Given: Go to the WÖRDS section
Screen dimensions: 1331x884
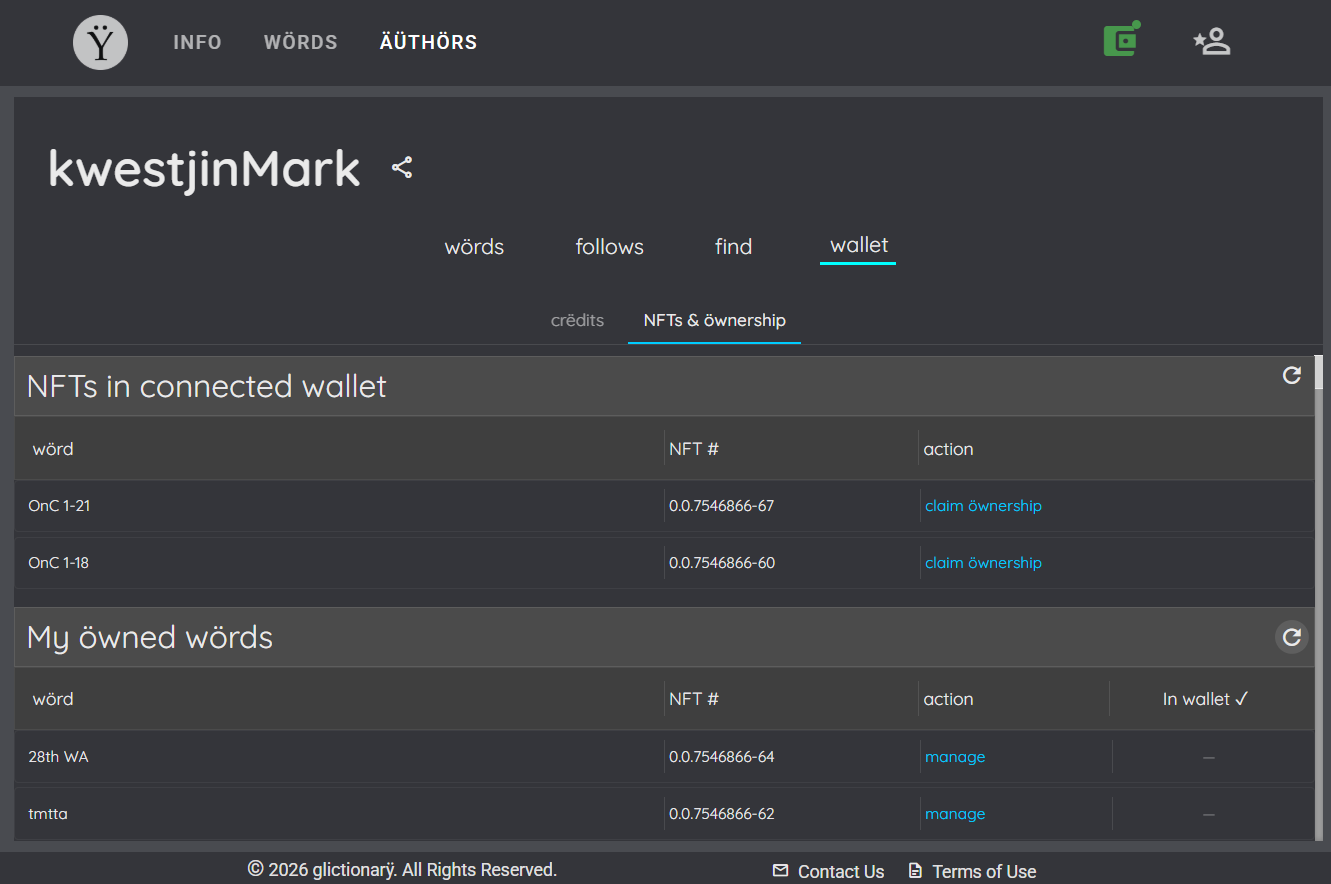Looking at the screenshot, I should [x=301, y=42].
